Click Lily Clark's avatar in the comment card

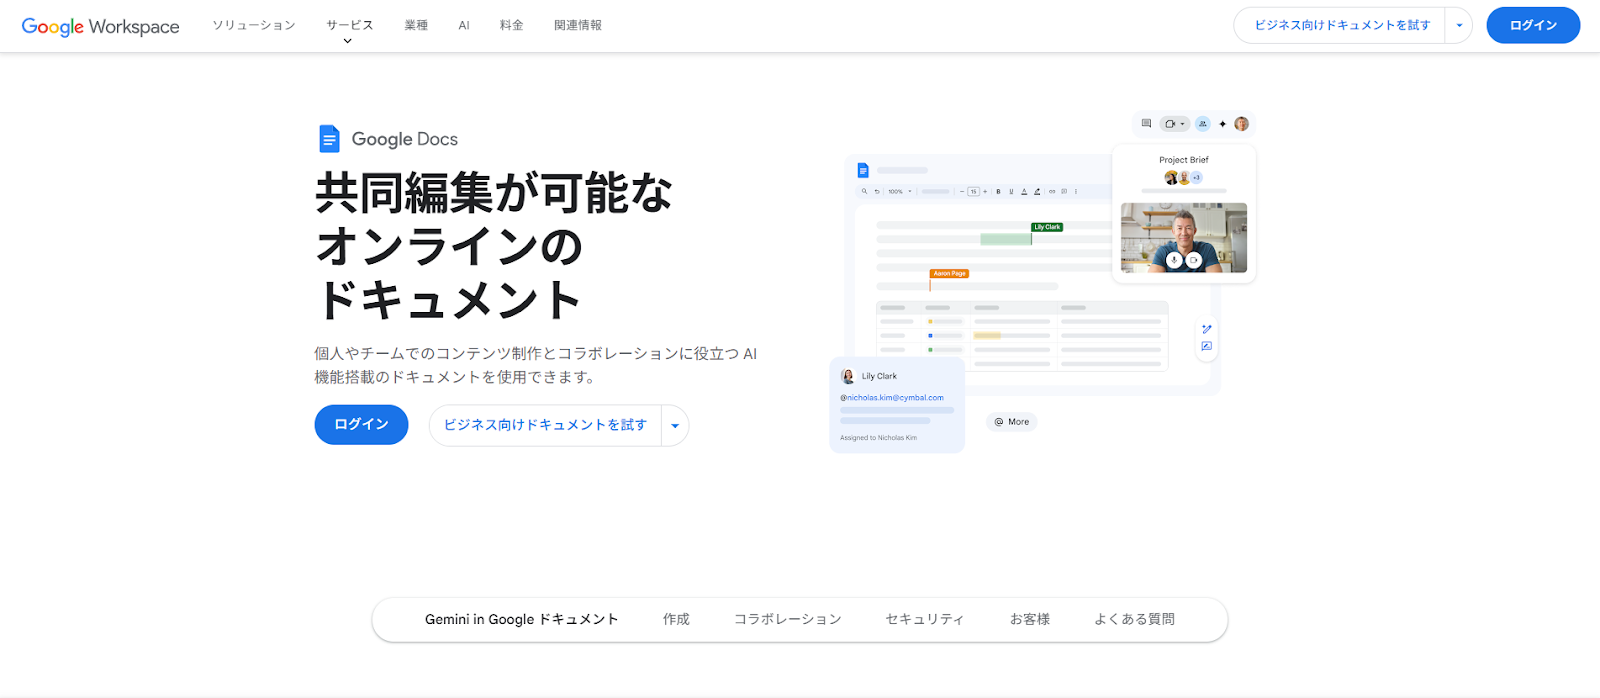[x=848, y=377]
